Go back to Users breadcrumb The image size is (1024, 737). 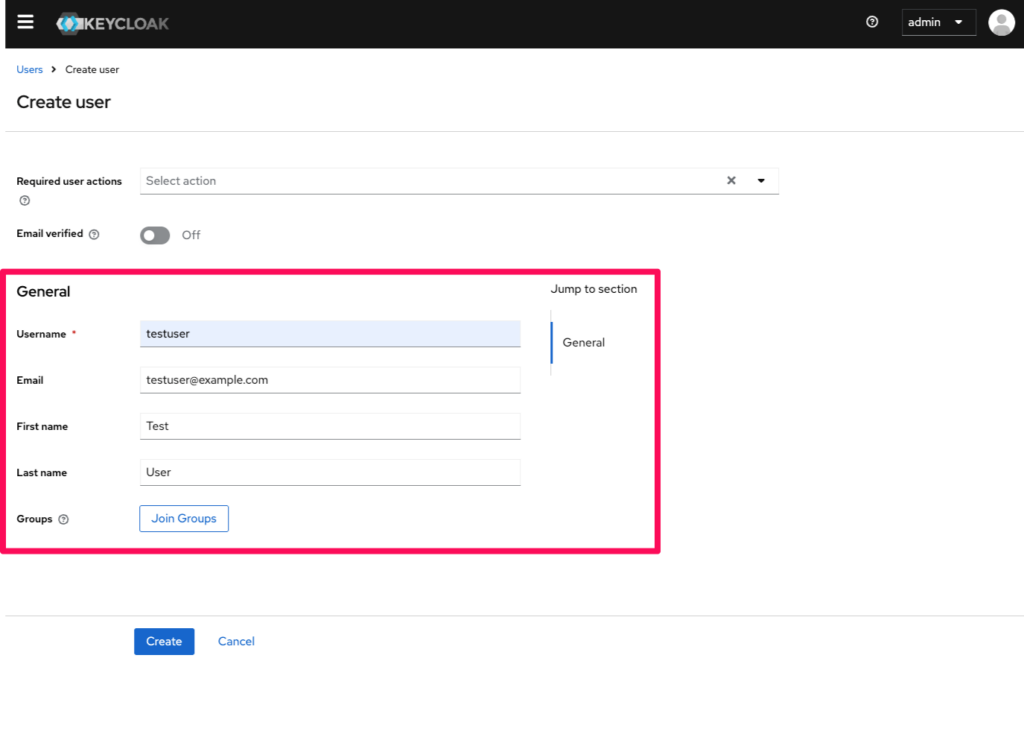coord(30,70)
